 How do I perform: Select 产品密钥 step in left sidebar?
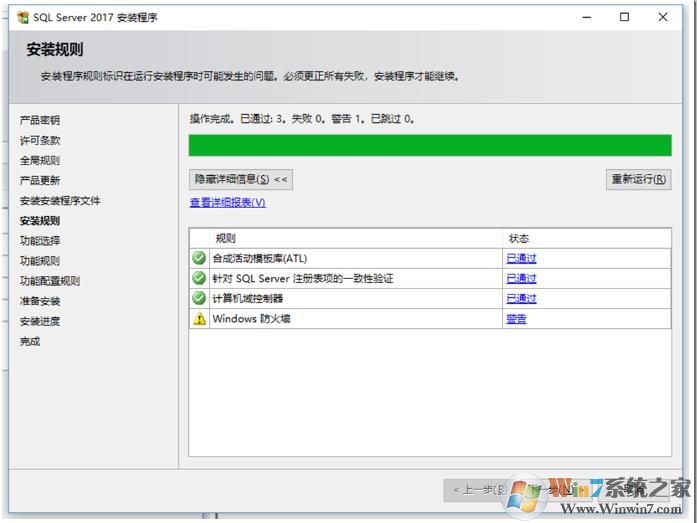[40, 120]
